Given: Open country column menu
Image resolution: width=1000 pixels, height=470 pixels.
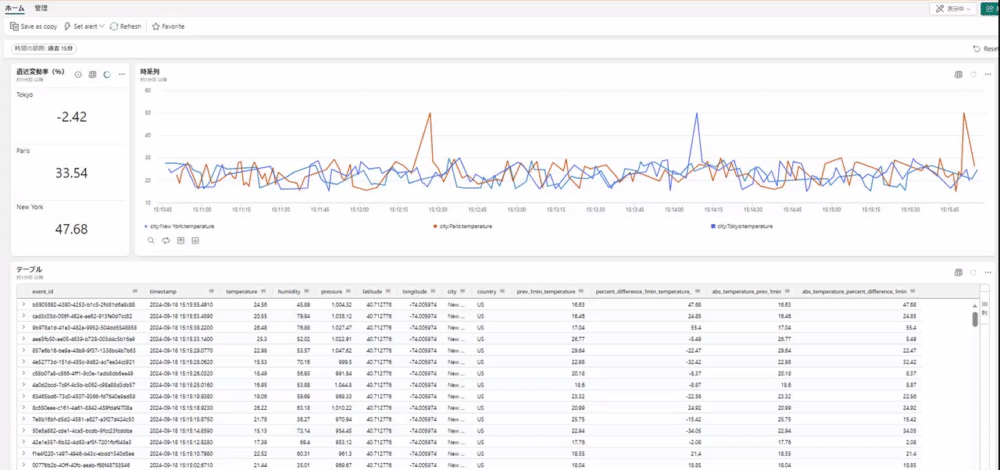Looking at the screenshot, I should click(x=502, y=291).
